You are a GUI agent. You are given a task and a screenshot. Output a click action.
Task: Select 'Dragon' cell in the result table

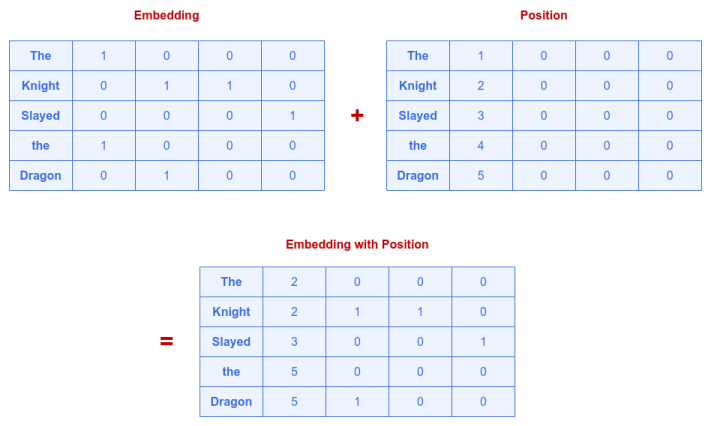click(231, 402)
